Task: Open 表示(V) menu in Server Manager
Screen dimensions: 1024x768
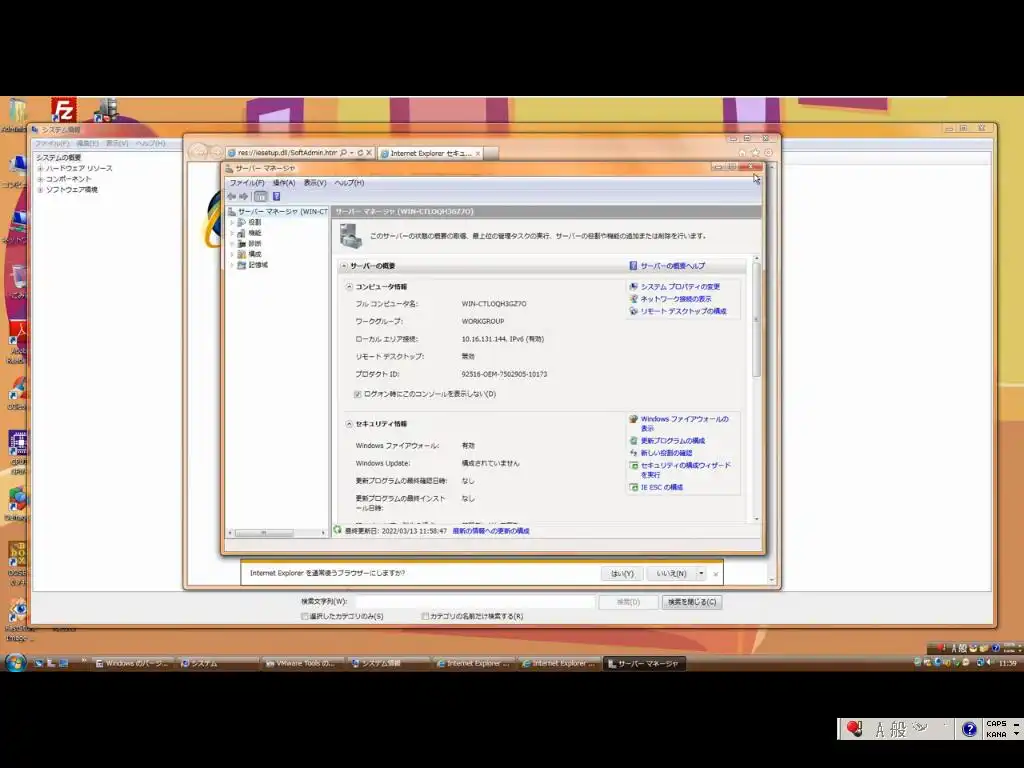Action: pyautogui.click(x=315, y=183)
